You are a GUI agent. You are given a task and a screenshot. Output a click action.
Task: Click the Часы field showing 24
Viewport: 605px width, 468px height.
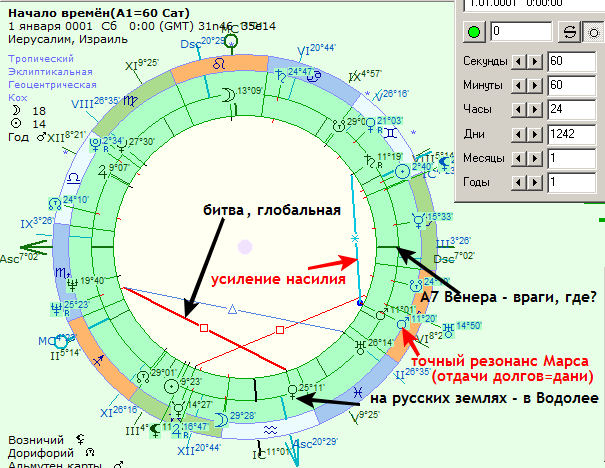[572, 110]
